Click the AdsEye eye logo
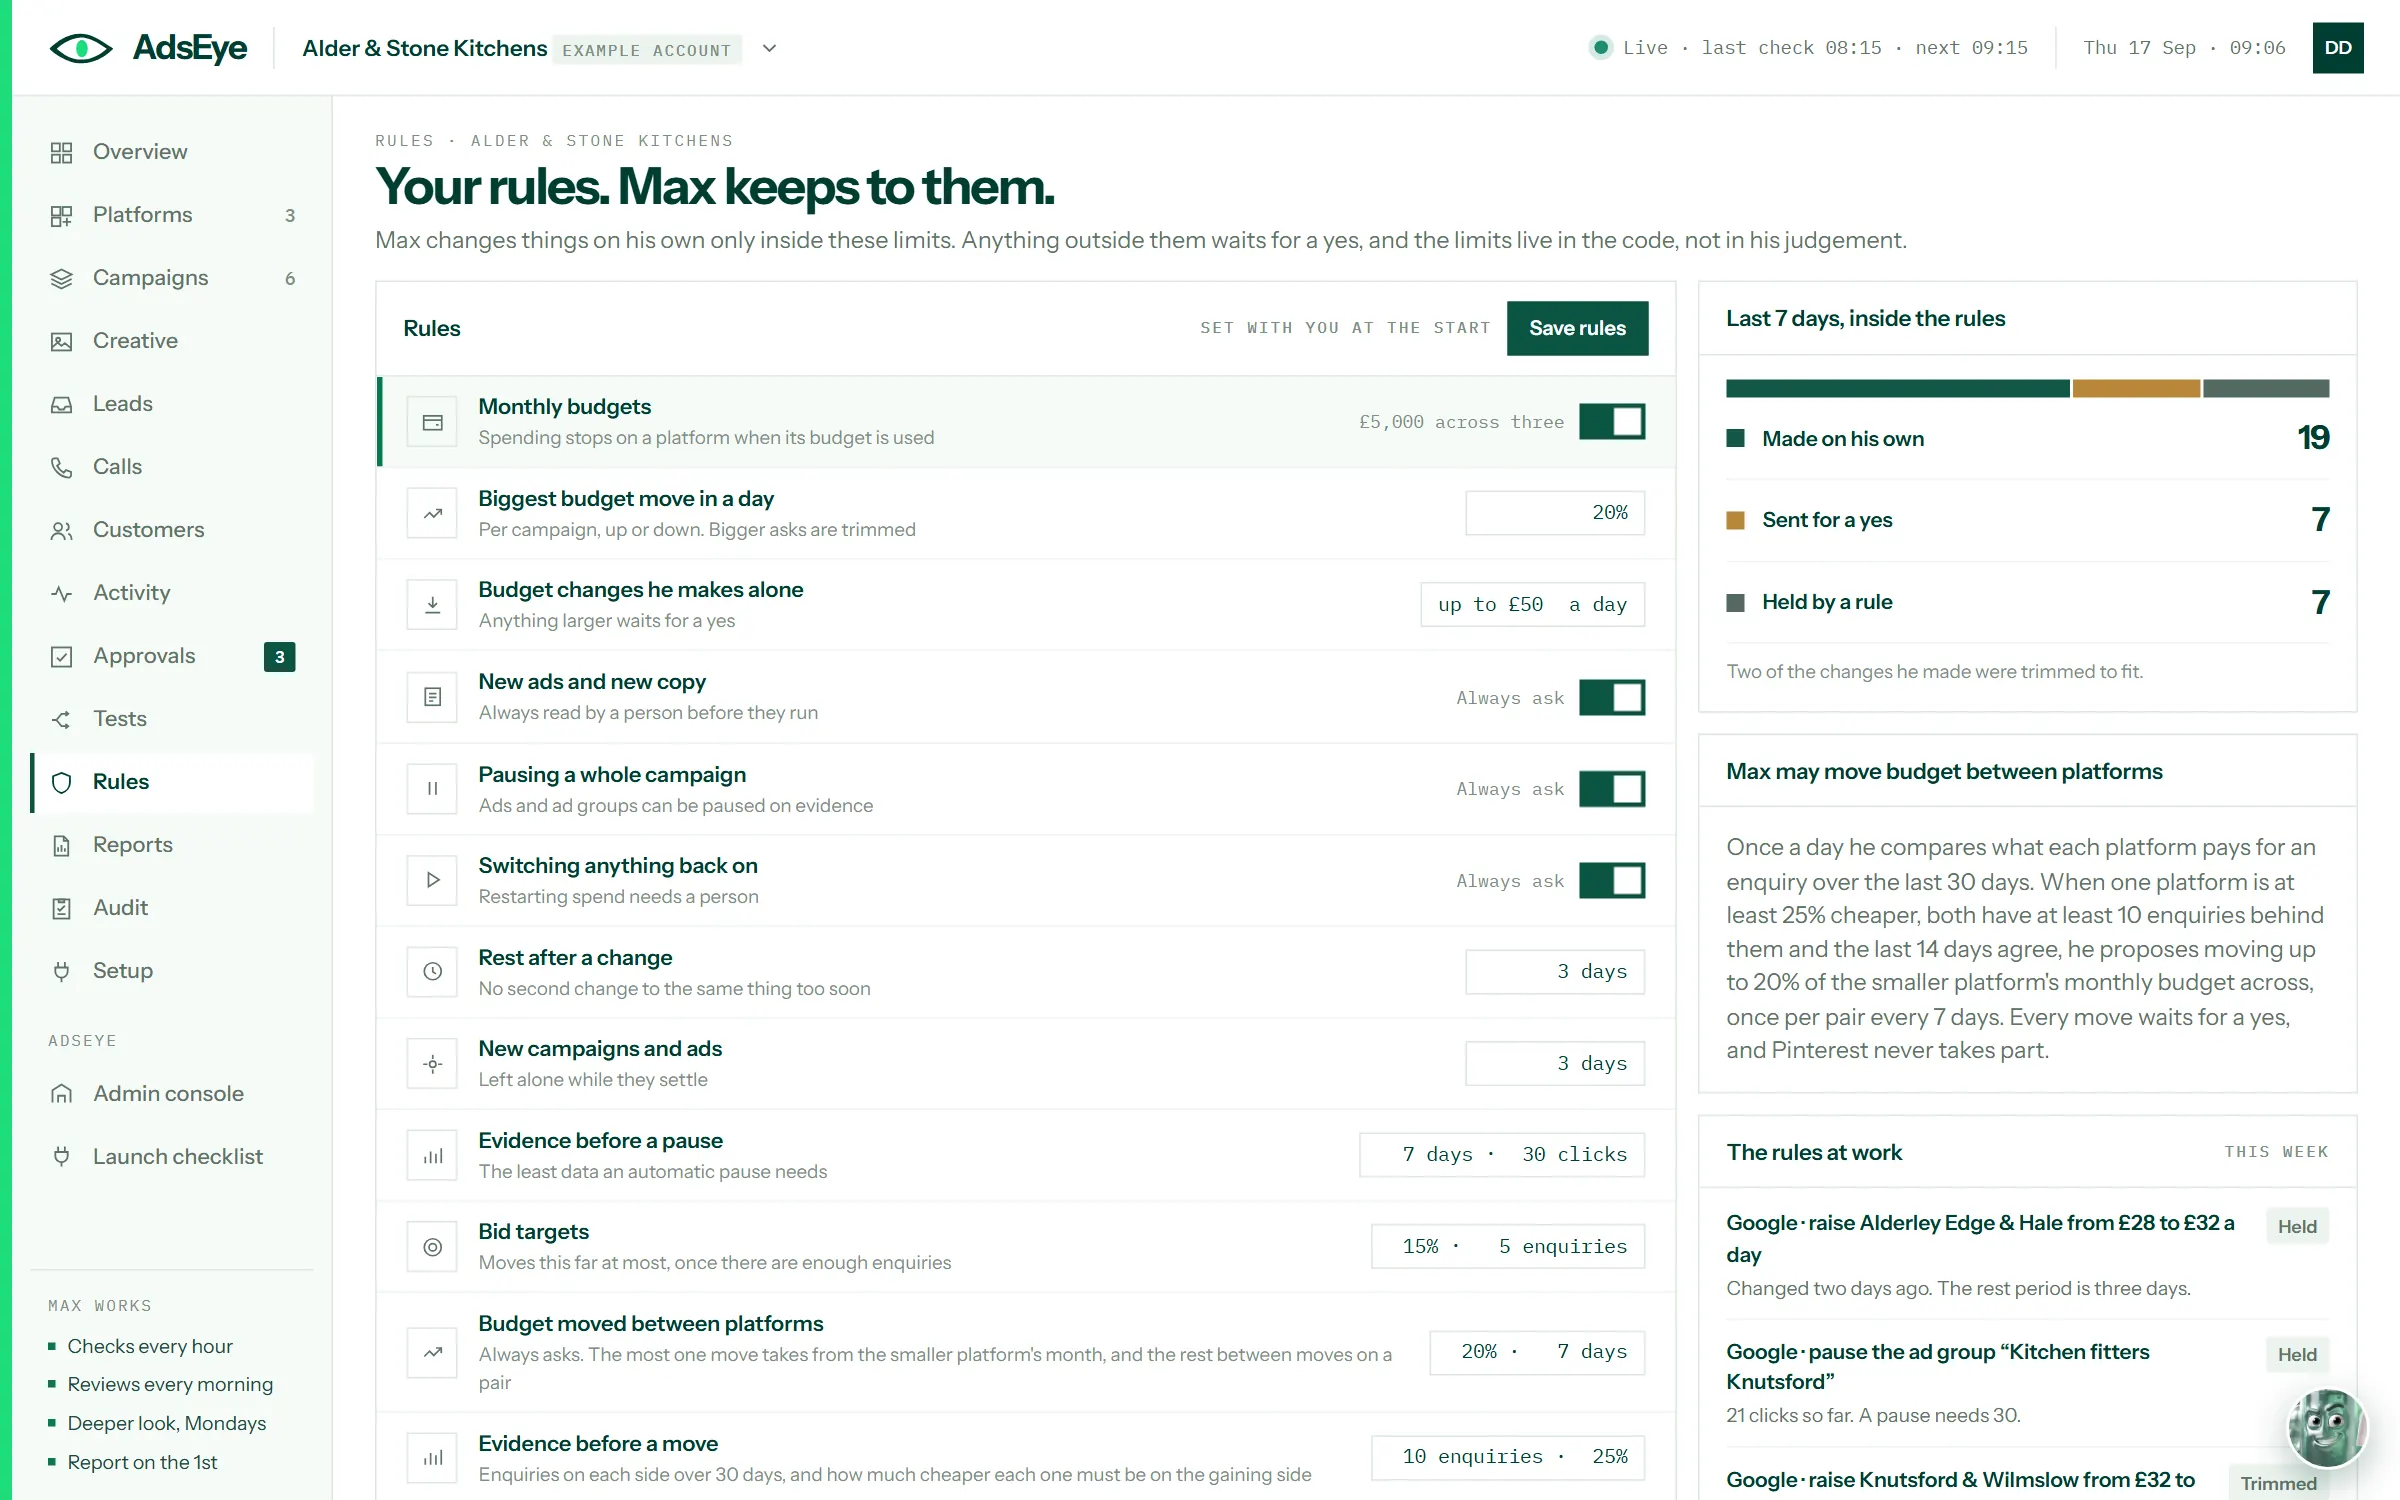This screenshot has width=2400, height=1500. (x=82, y=48)
